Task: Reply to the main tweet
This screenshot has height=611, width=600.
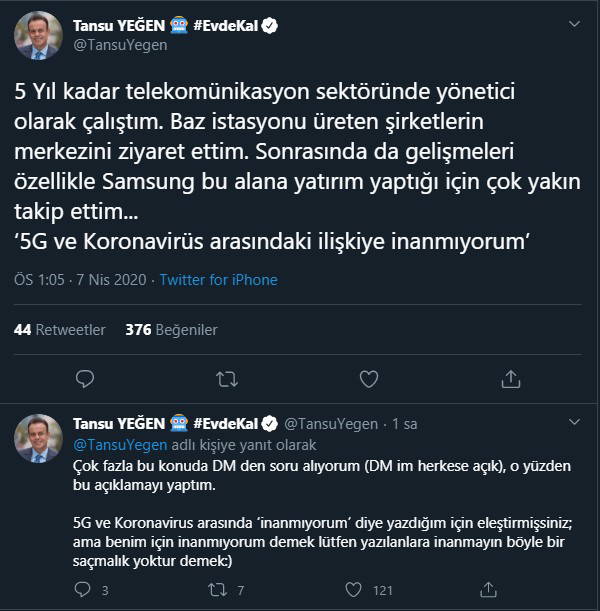Action: 85,378
